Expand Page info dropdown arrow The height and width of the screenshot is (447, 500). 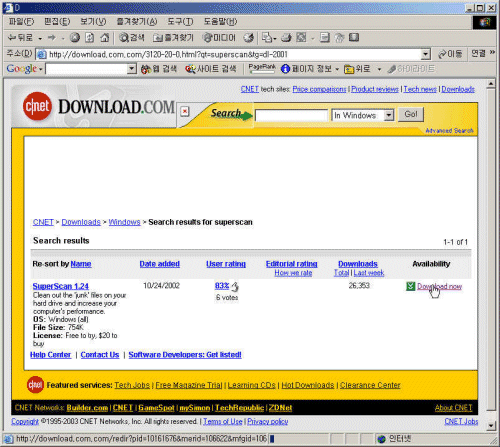(337, 69)
